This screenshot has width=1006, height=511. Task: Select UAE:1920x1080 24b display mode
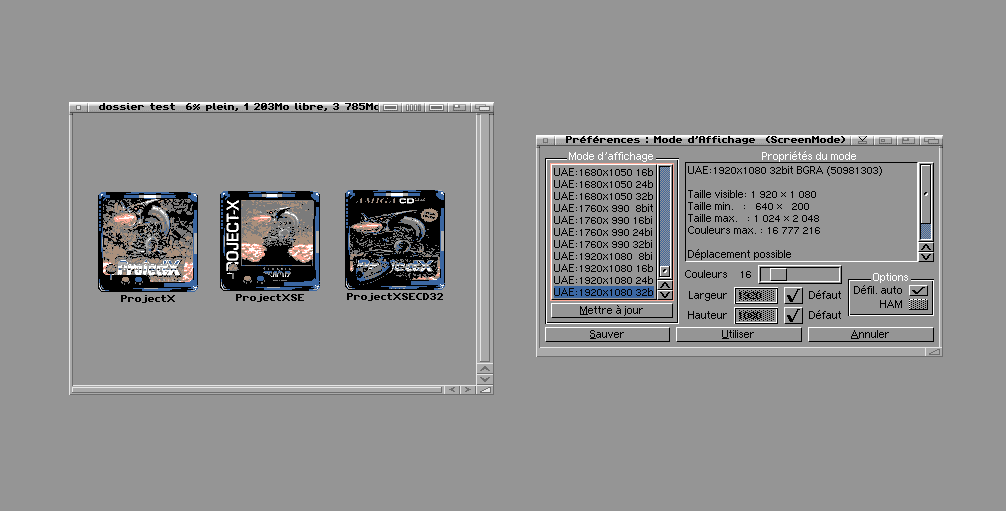pyautogui.click(x=603, y=280)
